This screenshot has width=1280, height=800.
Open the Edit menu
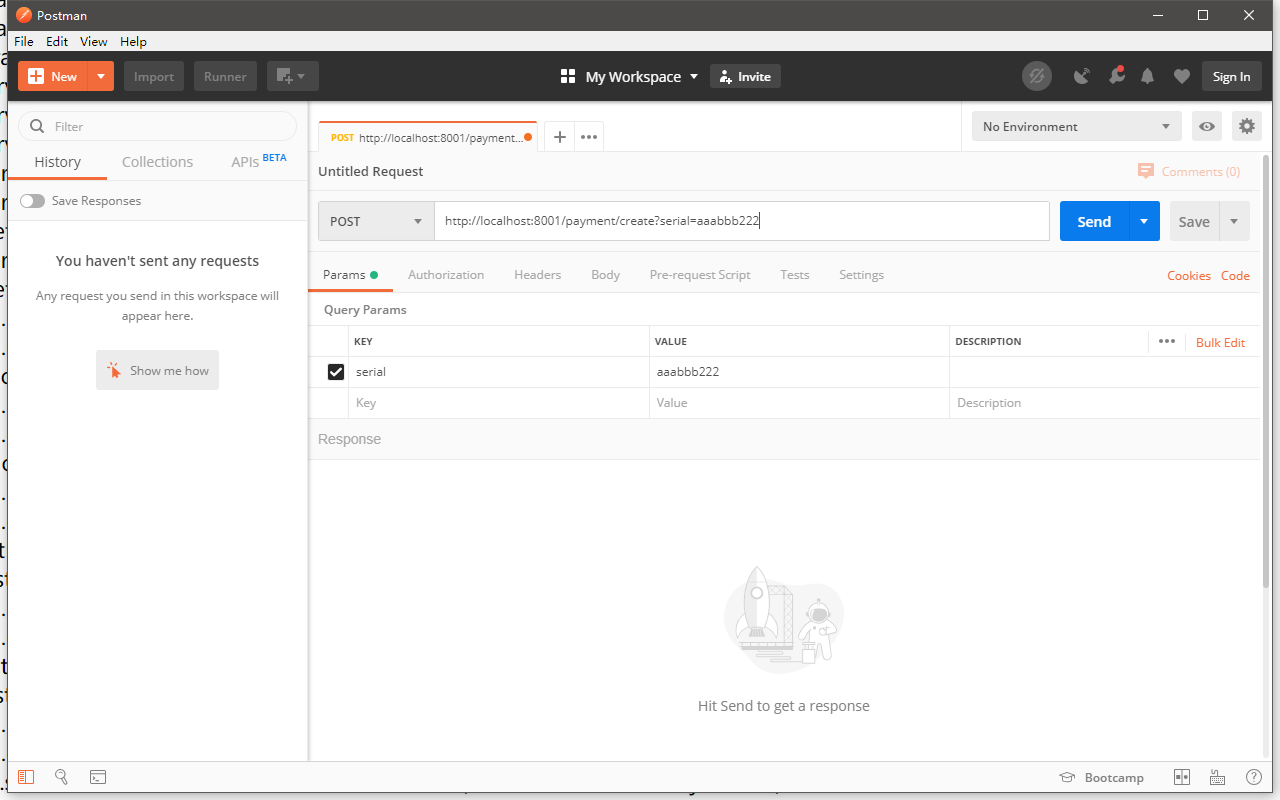click(57, 41)
